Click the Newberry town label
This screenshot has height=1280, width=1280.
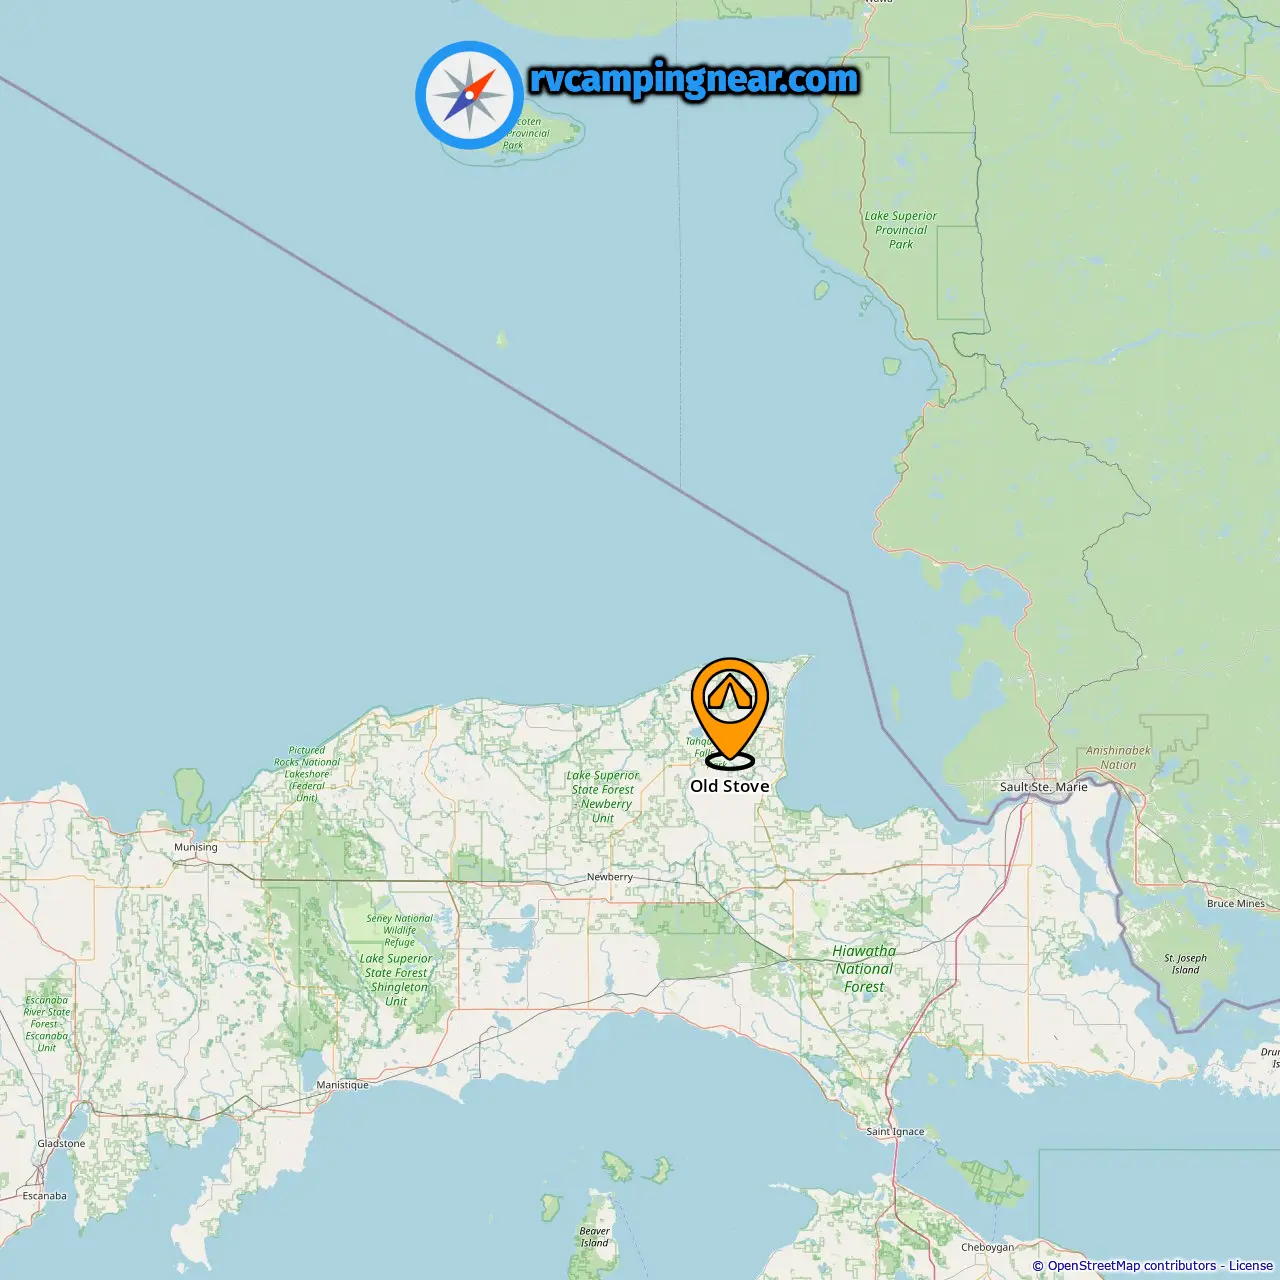pos(610,877)
